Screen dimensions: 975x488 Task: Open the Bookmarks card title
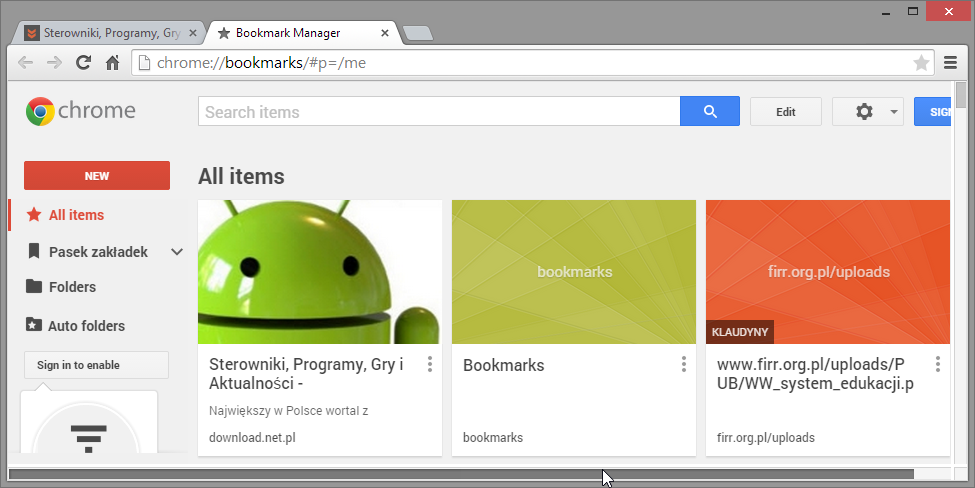504,366
